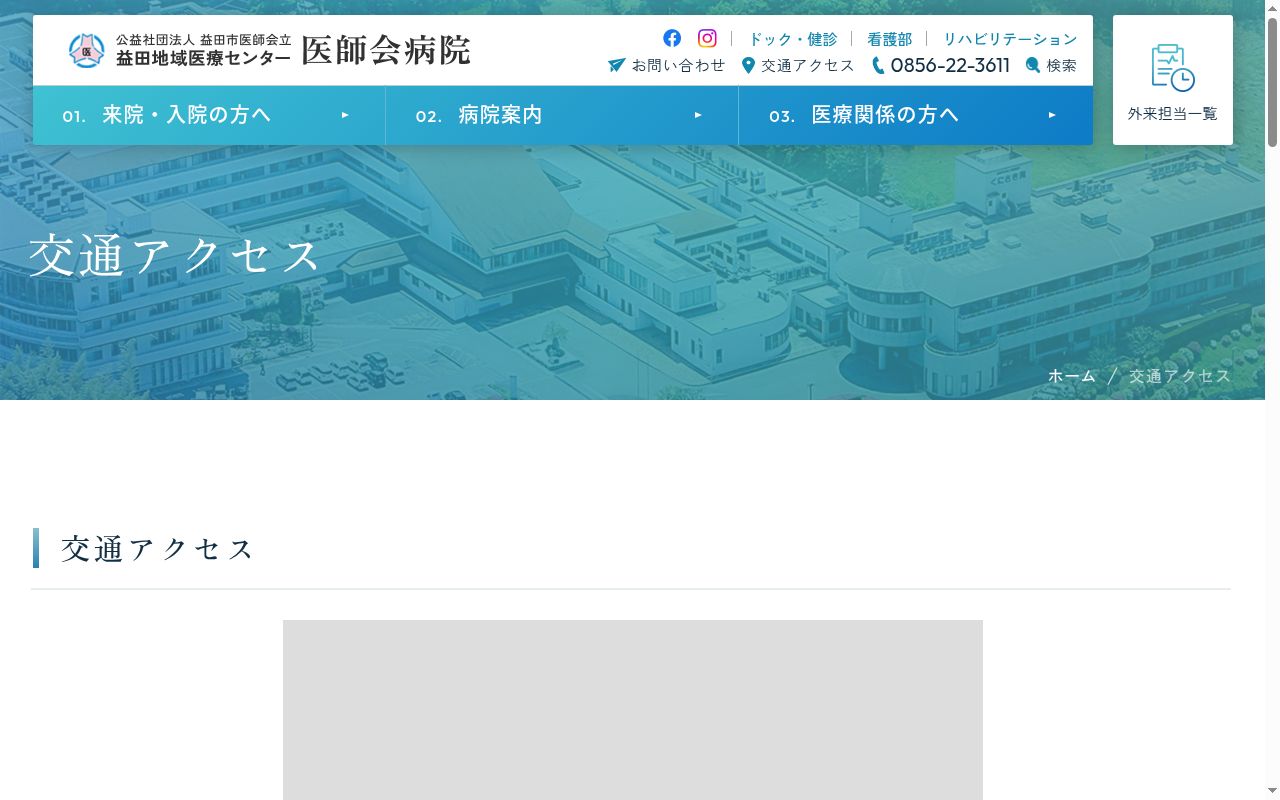This screenshot has width=1280, height=800.
Task: Click 交通アクセス breadcrumb text
Action: [1180, 376]
